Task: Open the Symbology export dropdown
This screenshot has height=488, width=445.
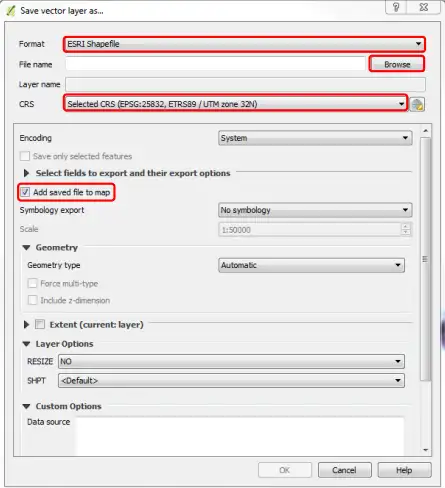Action: (315, 210)
